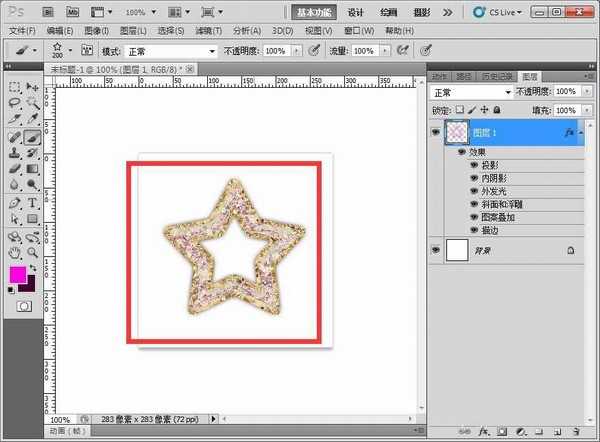The width and height of the screenshot is (600, 442).
Task: Open the brush 模式 dropdown in options bar
Action: [171, 50]
